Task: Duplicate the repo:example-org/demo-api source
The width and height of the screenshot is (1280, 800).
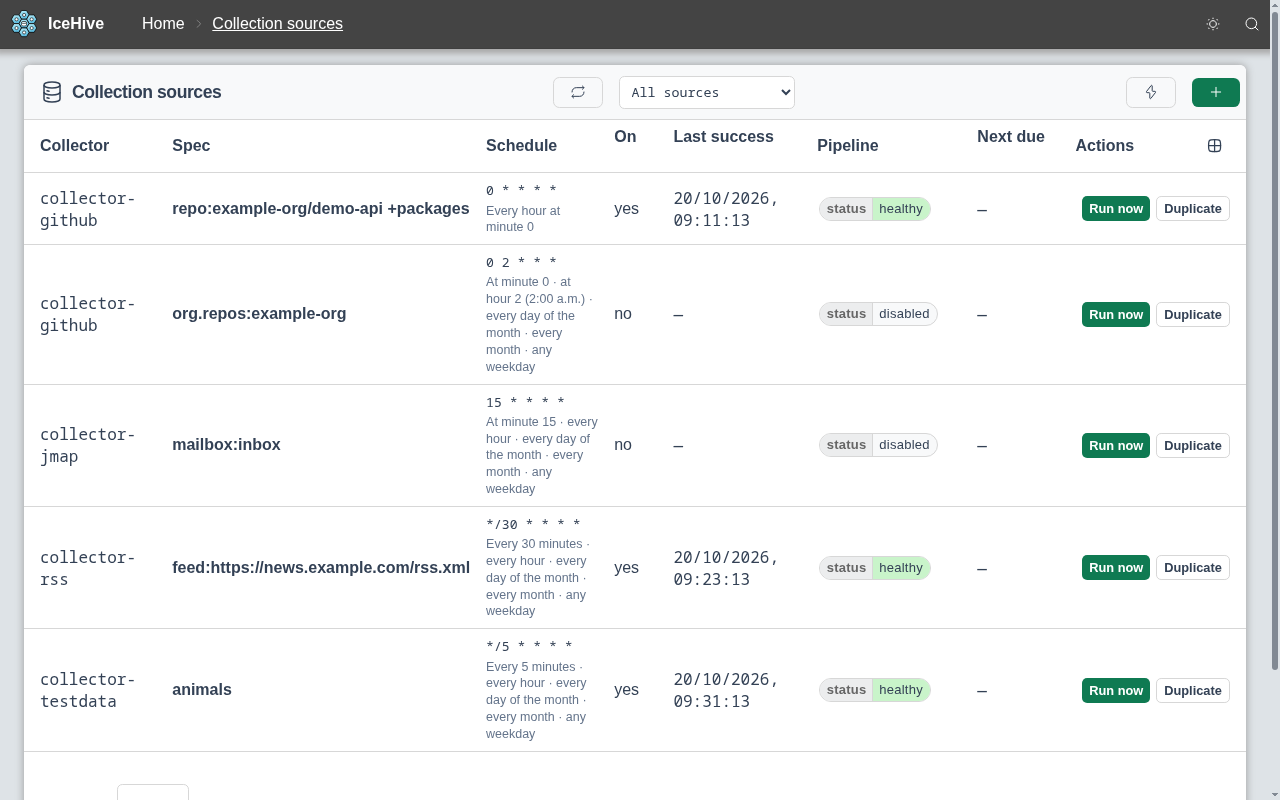Action: [x=1193, y=208]
